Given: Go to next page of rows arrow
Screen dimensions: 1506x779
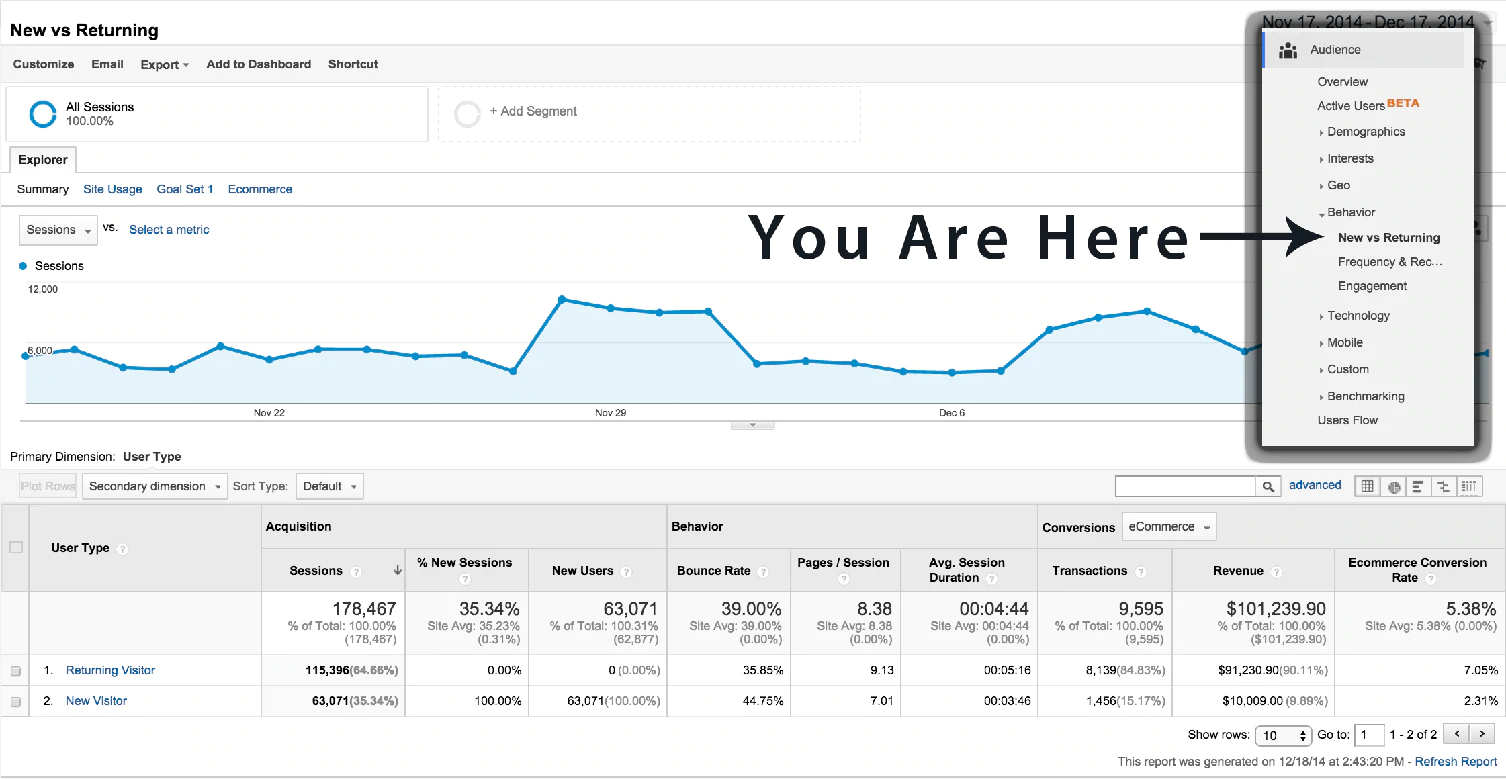Looking at the screenshot, I should click(1482, 734).
